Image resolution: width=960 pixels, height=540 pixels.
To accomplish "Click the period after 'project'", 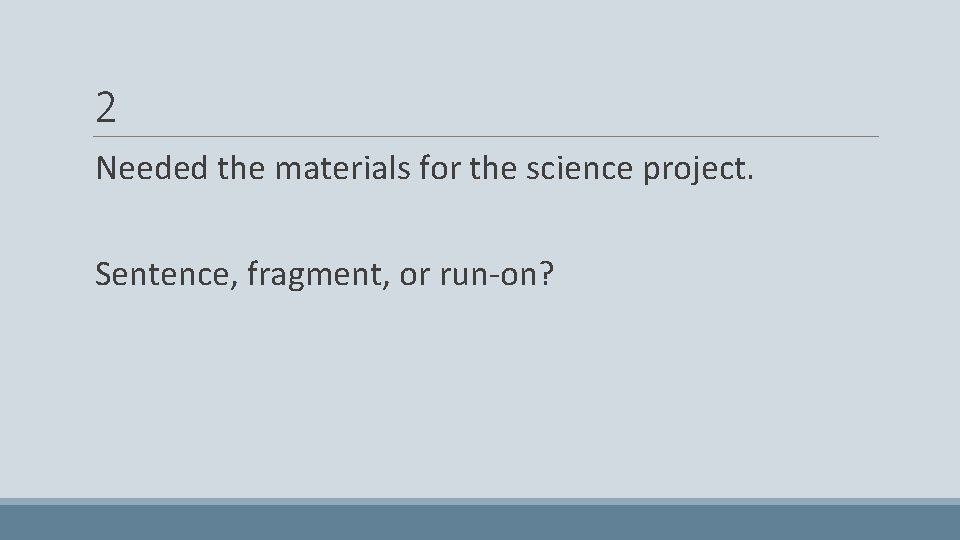I will click(x=750, y=178).
